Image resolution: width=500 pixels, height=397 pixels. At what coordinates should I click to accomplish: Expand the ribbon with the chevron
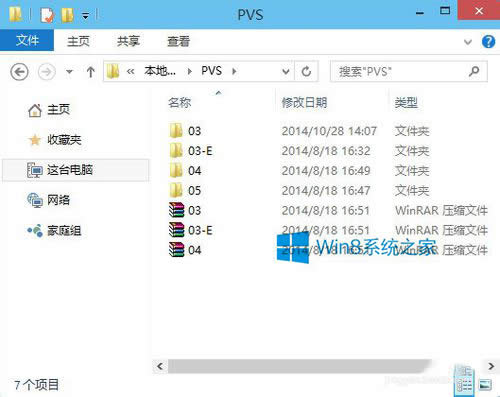pos(468,42)
